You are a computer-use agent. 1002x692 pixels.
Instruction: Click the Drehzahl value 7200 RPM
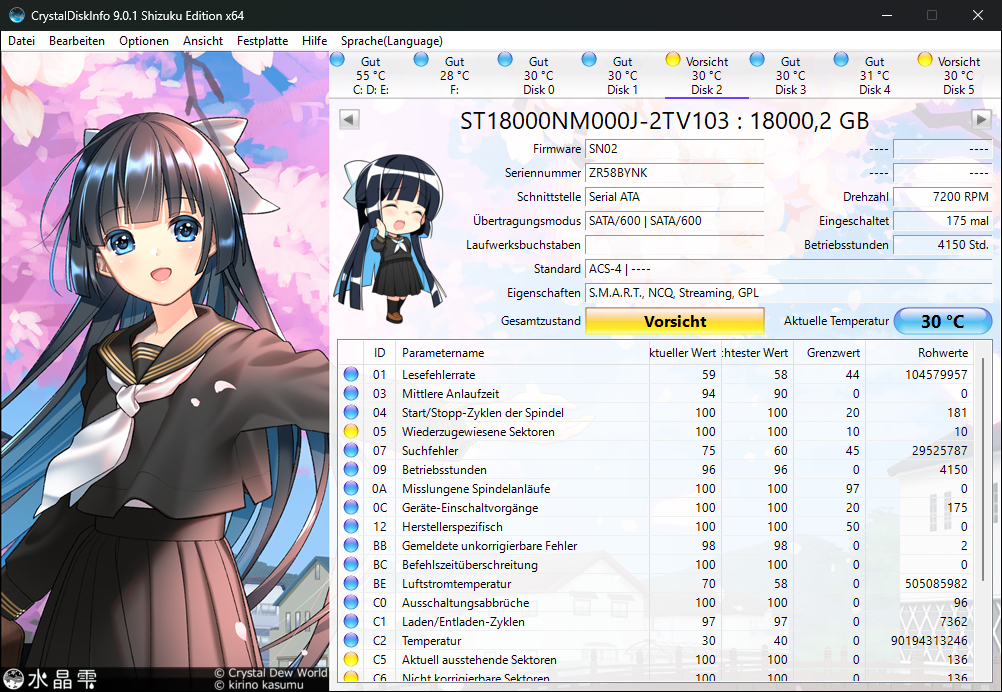pos(943,197)
